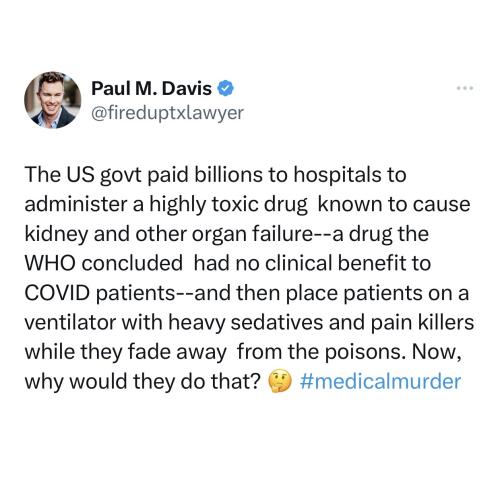
Task: Open the #medicalmurder hashtag
Action: tap(380, 381)
